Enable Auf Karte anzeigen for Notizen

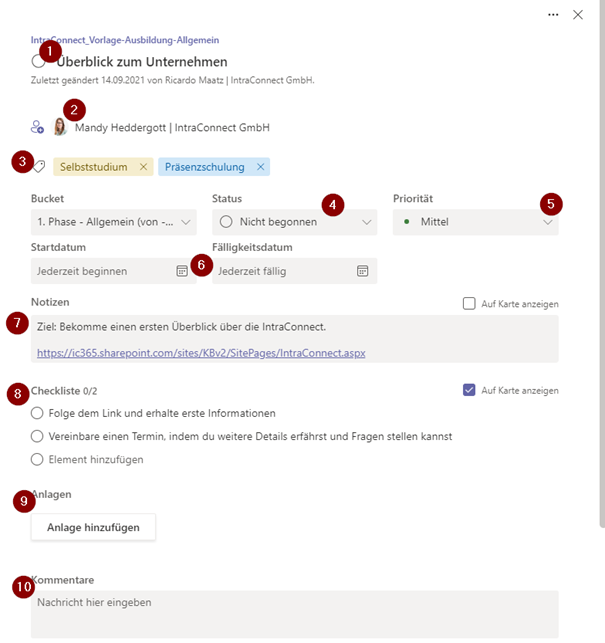coord(469,303)
